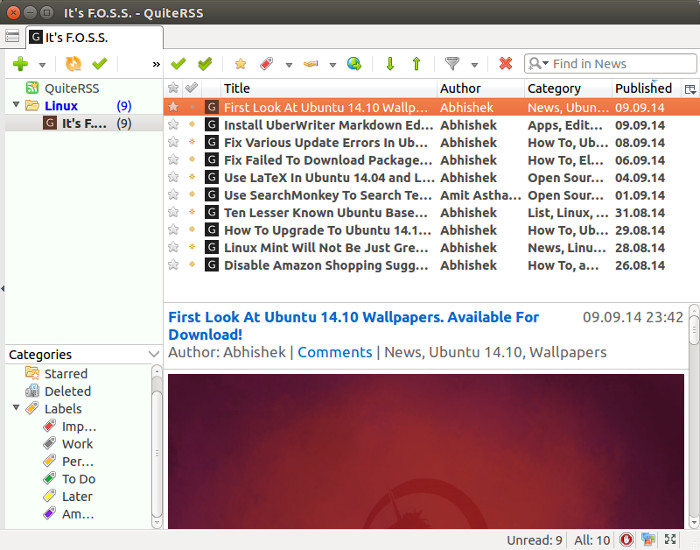Click the orange Update feed icon

[x=73, y=64]
